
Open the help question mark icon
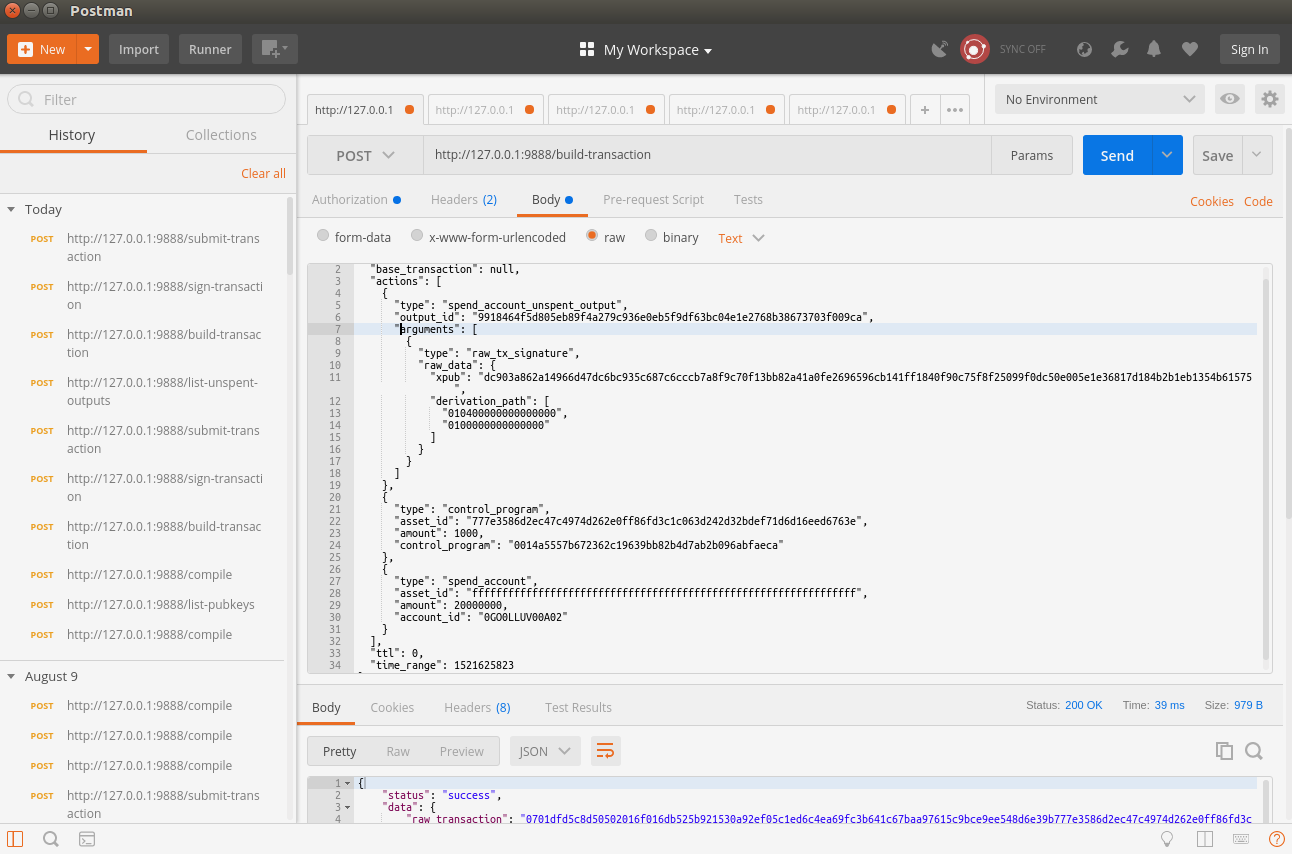pyautogui.click(x=1276, y=839)
